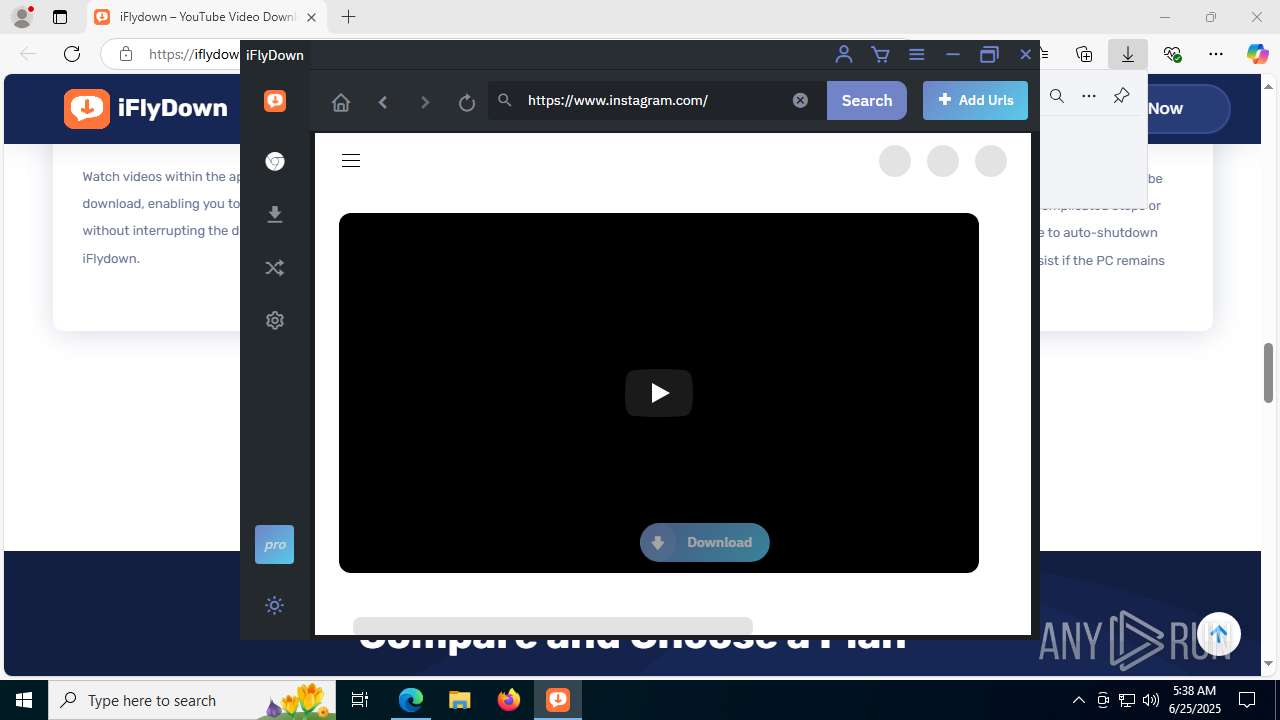Click the Add Urls button
The width and height of the screenshot is (1280, 720).
point(975,100)
